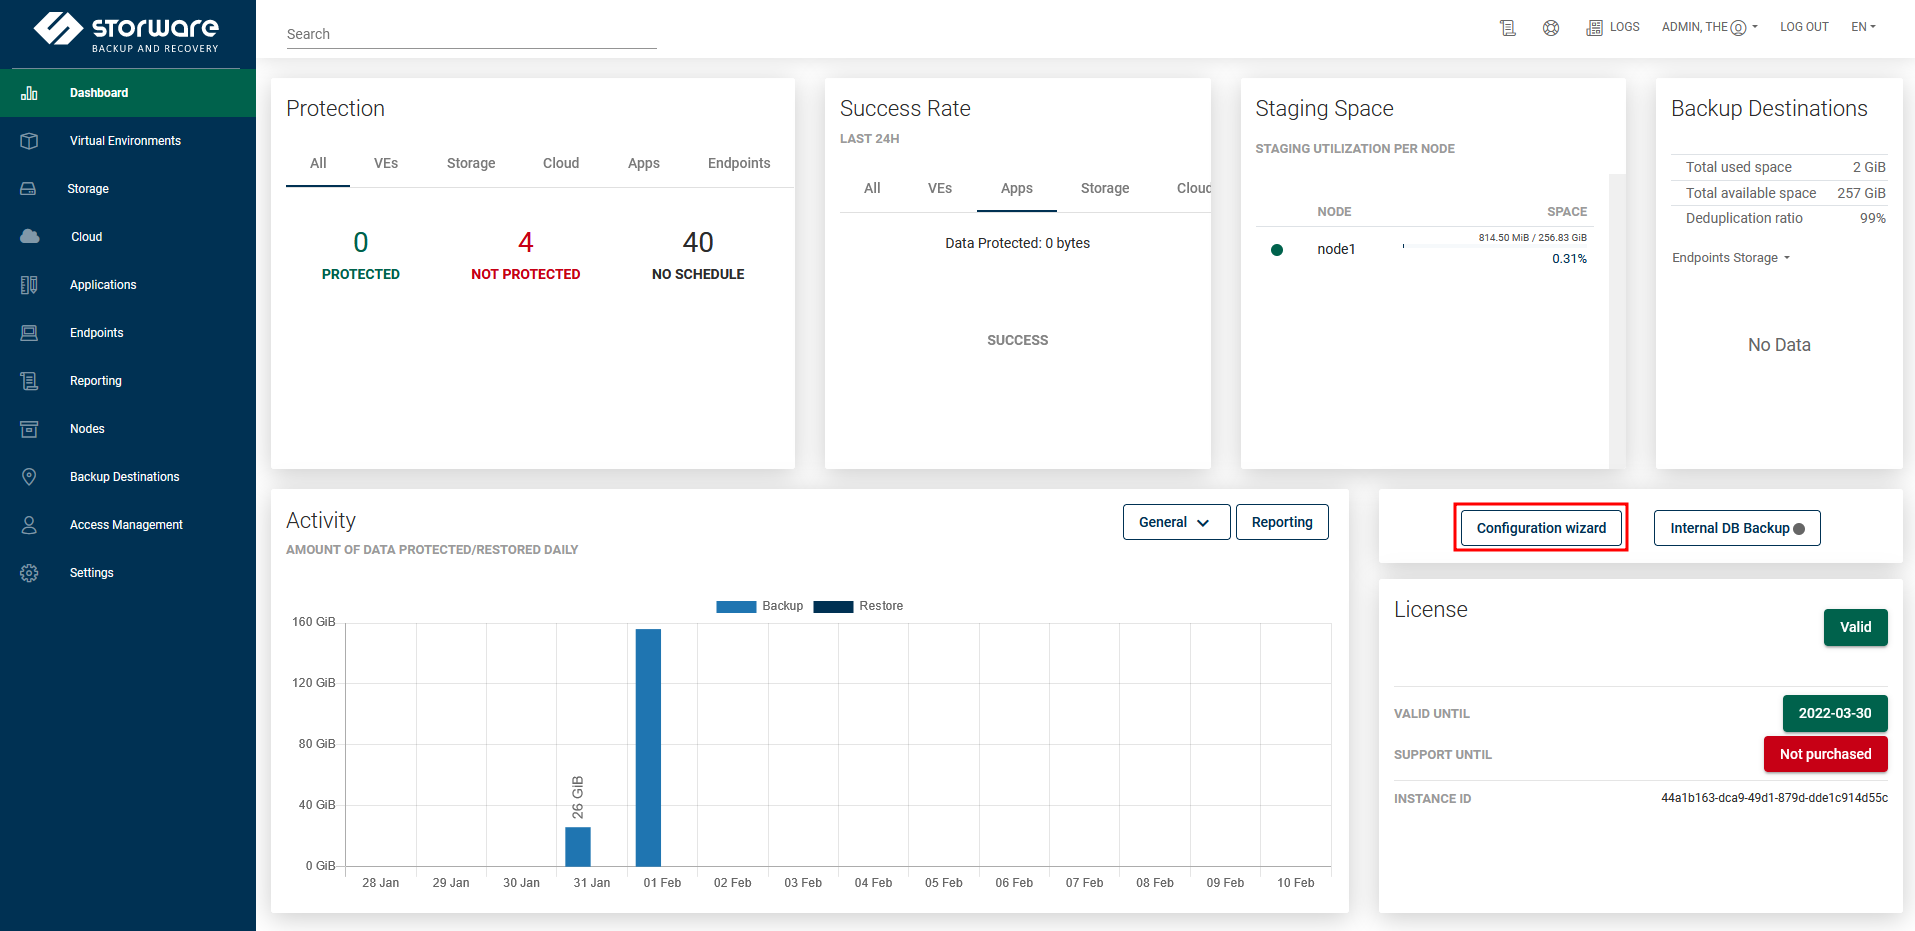Click the Access Management user icon
This screenshot has width=1915, height=931.
click(29, 525)
